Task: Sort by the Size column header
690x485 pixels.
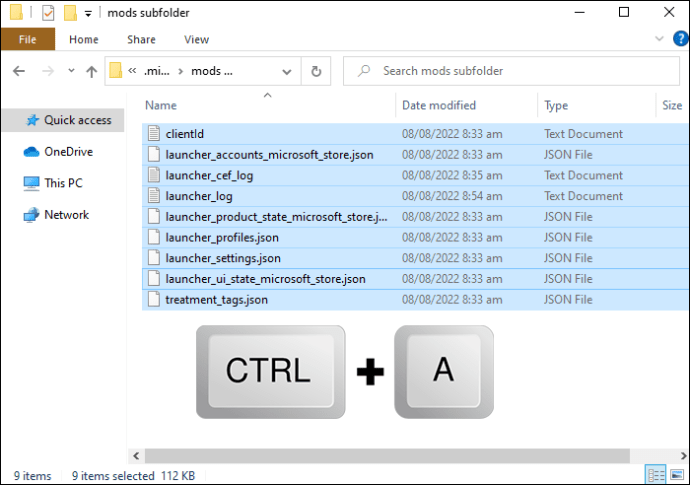Action: click(672, 105)
